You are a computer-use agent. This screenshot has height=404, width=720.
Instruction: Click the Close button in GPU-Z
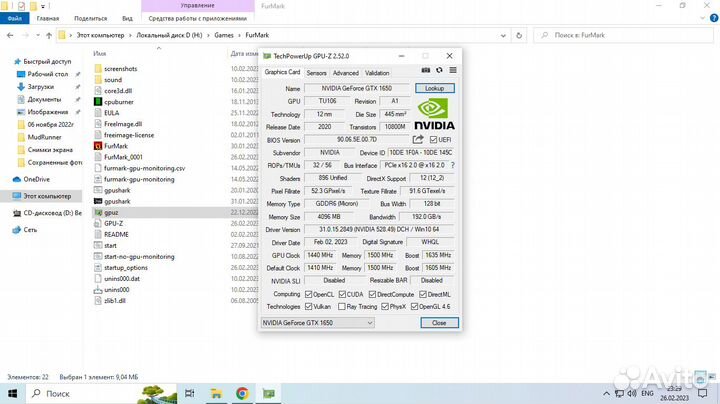click(x=438, y=323)
